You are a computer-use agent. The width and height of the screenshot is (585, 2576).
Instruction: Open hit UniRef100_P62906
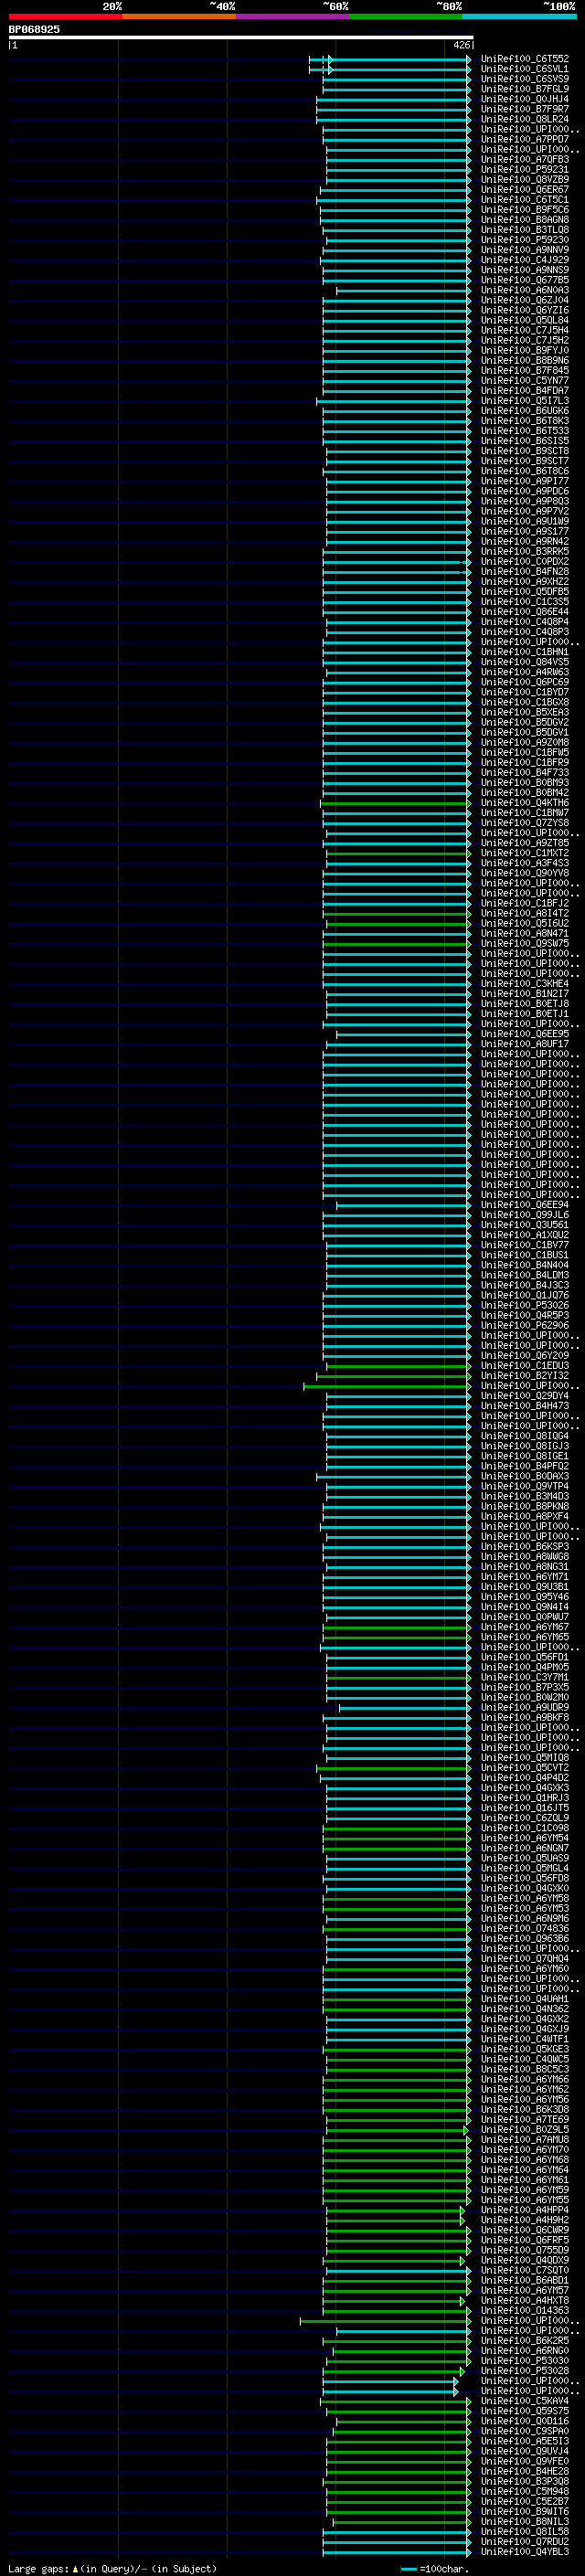point(525,1326)
